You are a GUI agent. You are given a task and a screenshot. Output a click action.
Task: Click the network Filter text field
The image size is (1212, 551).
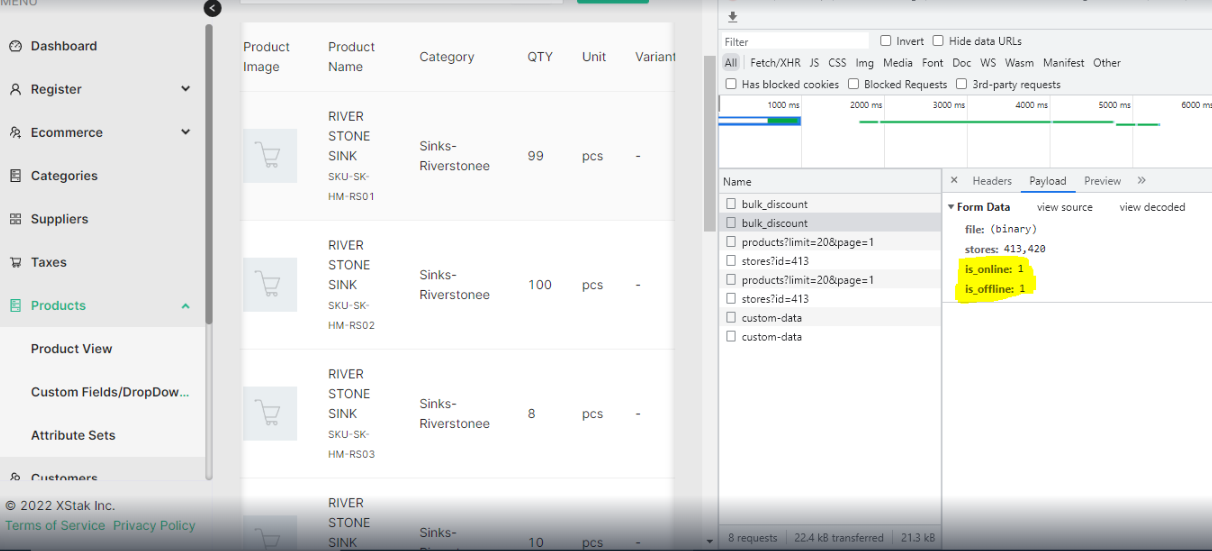point(795,42)
